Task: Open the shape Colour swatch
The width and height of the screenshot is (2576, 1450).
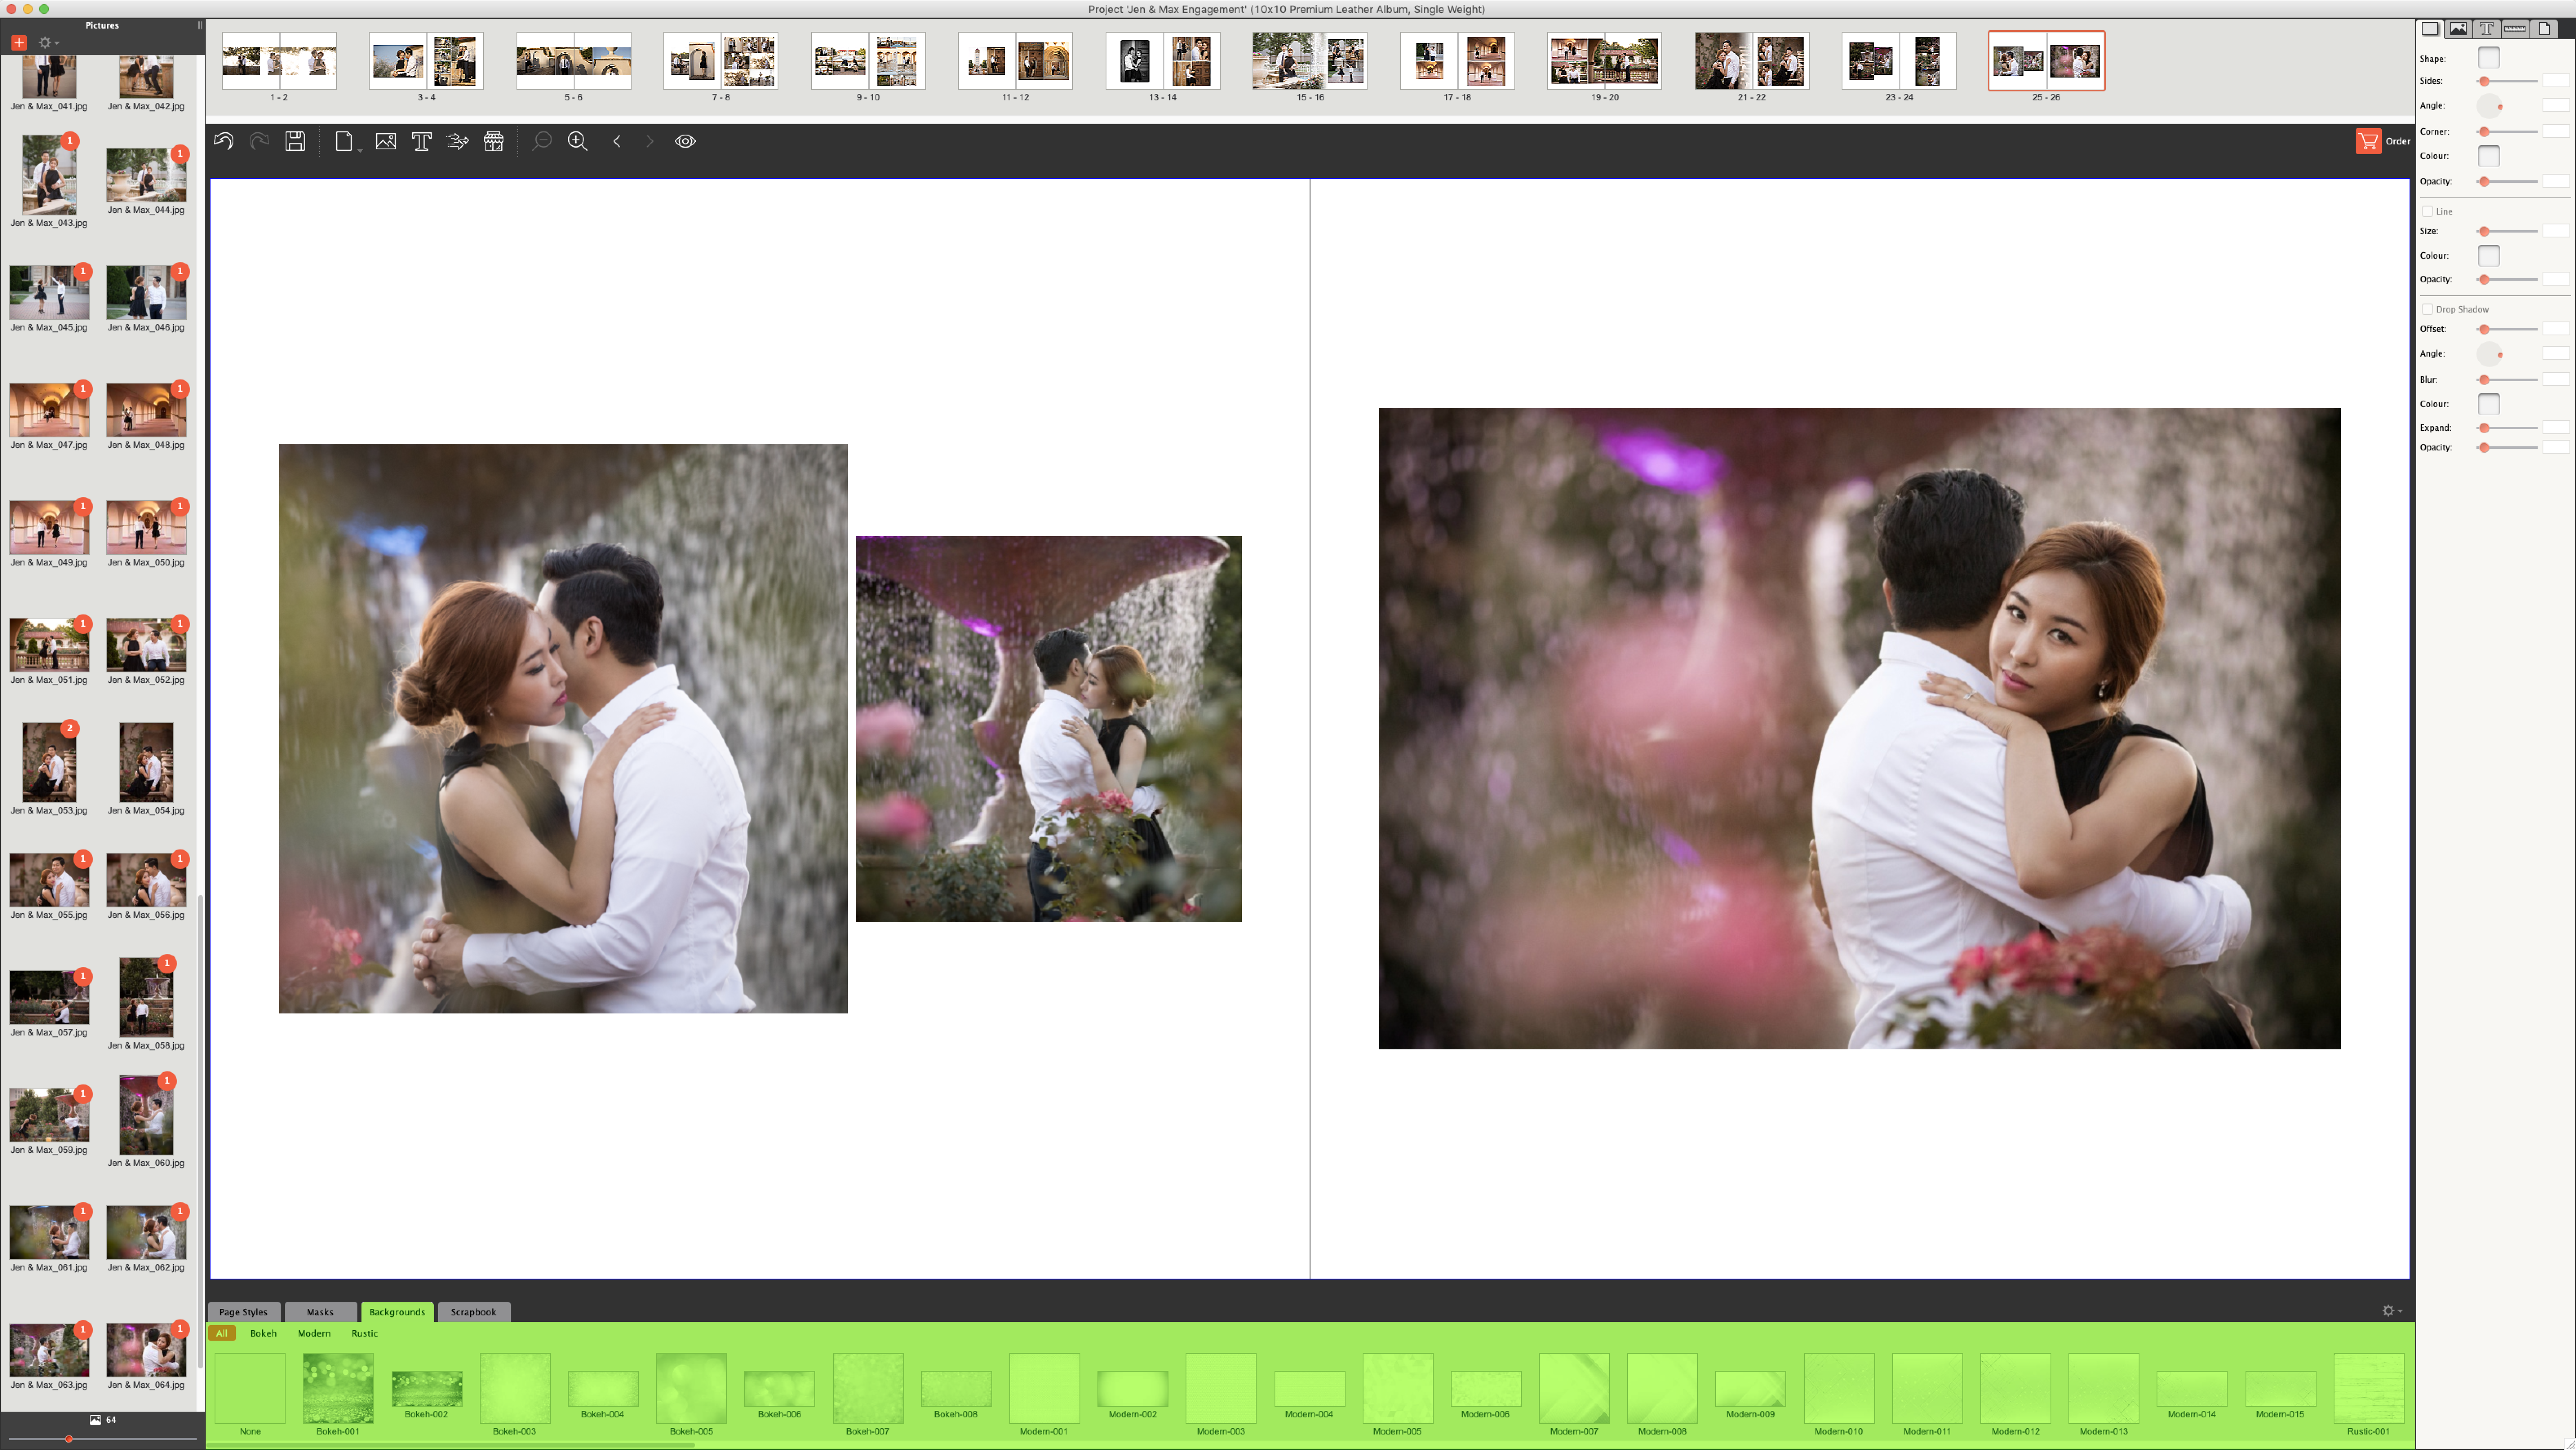Action: click(2489, 156)
